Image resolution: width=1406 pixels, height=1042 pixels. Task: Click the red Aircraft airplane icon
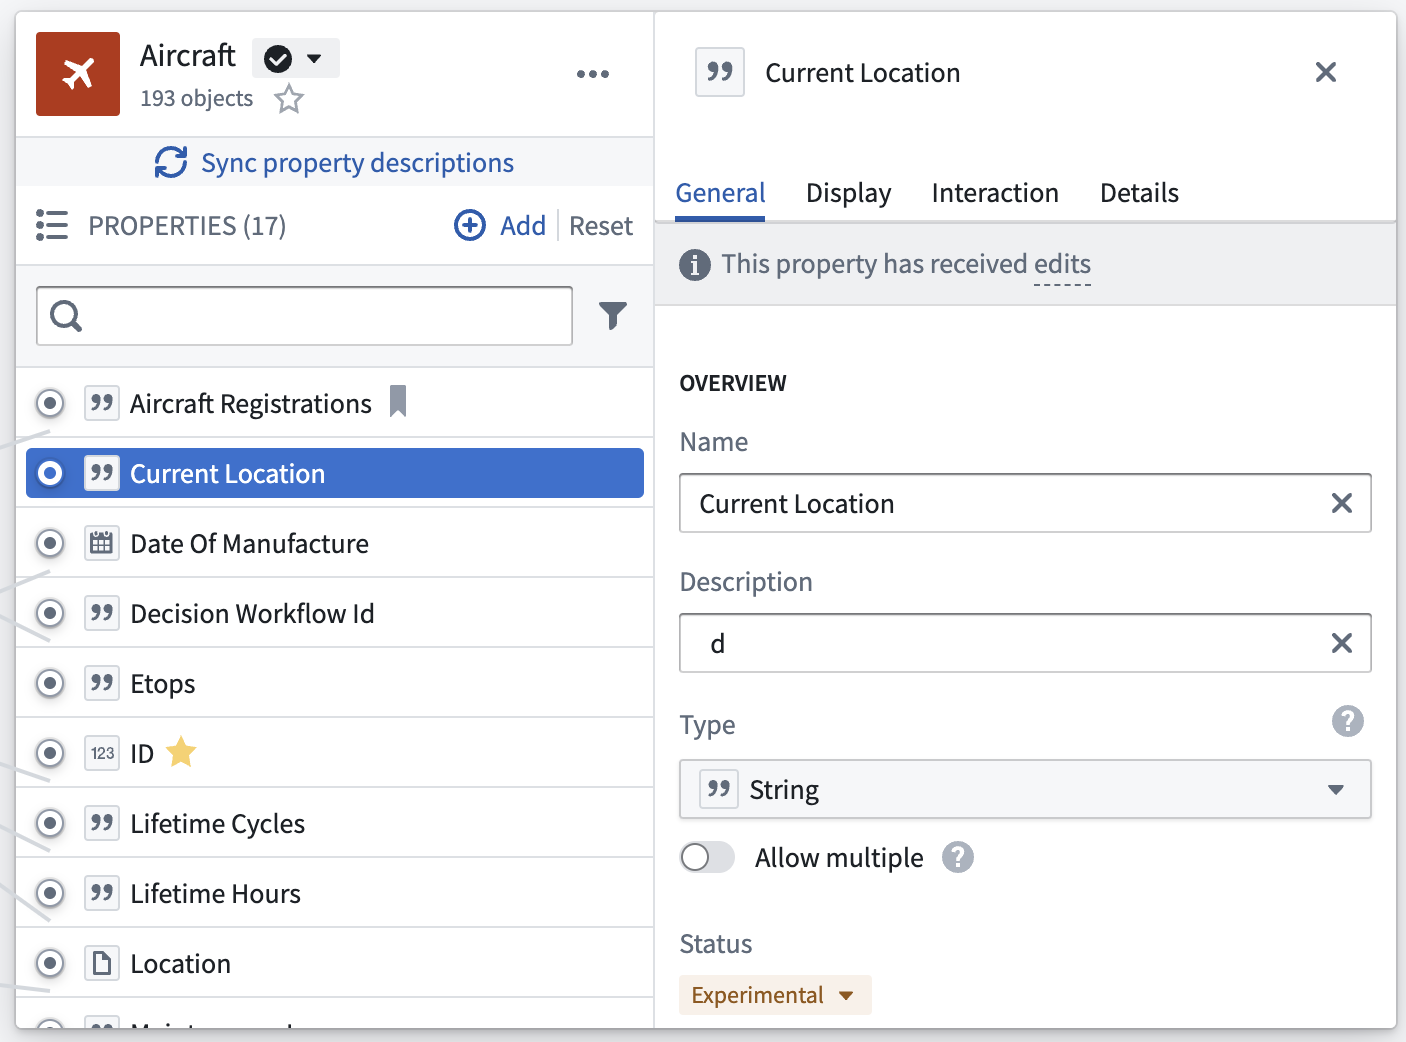point(78,74)
